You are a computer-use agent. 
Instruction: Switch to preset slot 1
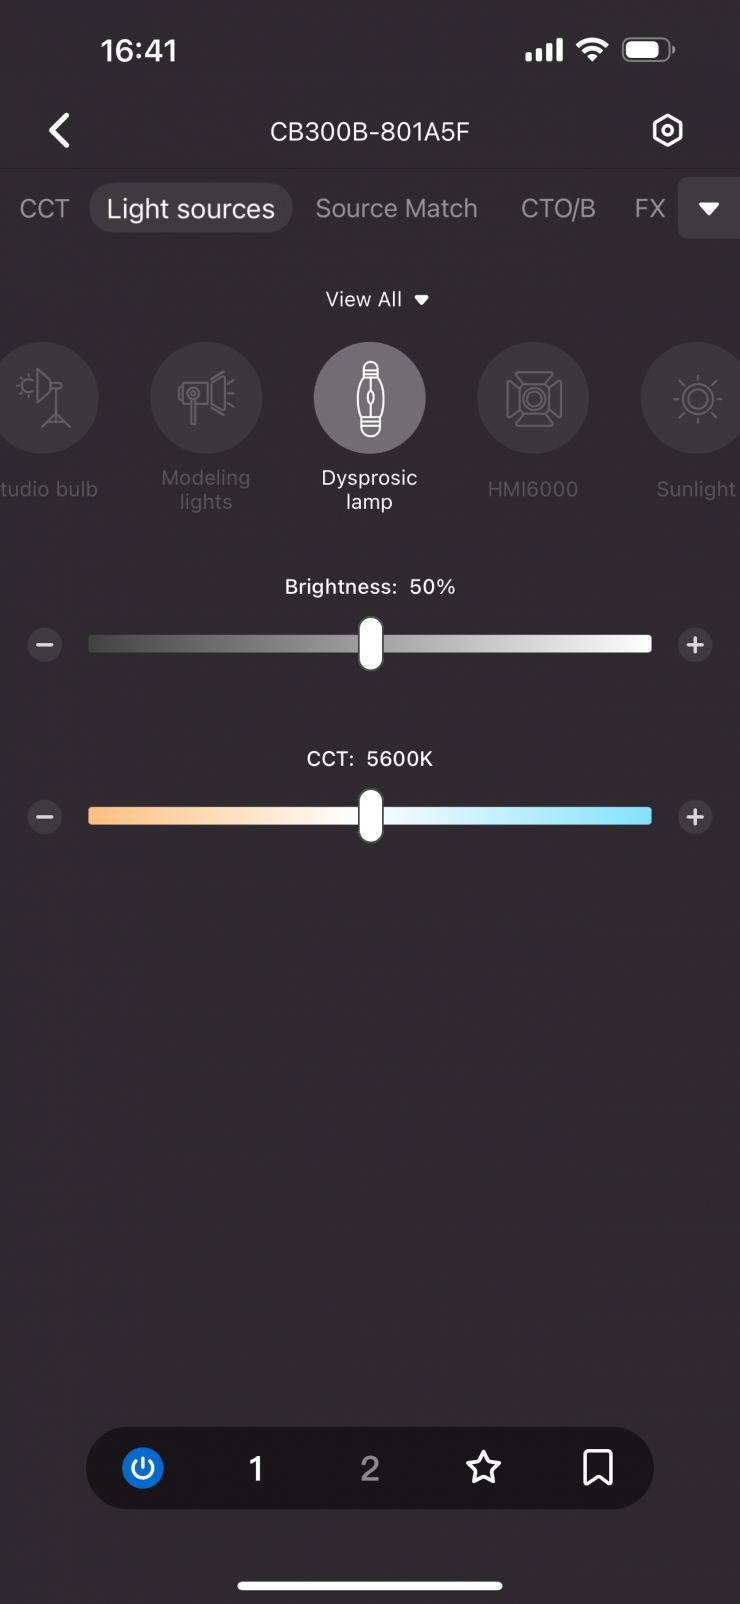256,1468
